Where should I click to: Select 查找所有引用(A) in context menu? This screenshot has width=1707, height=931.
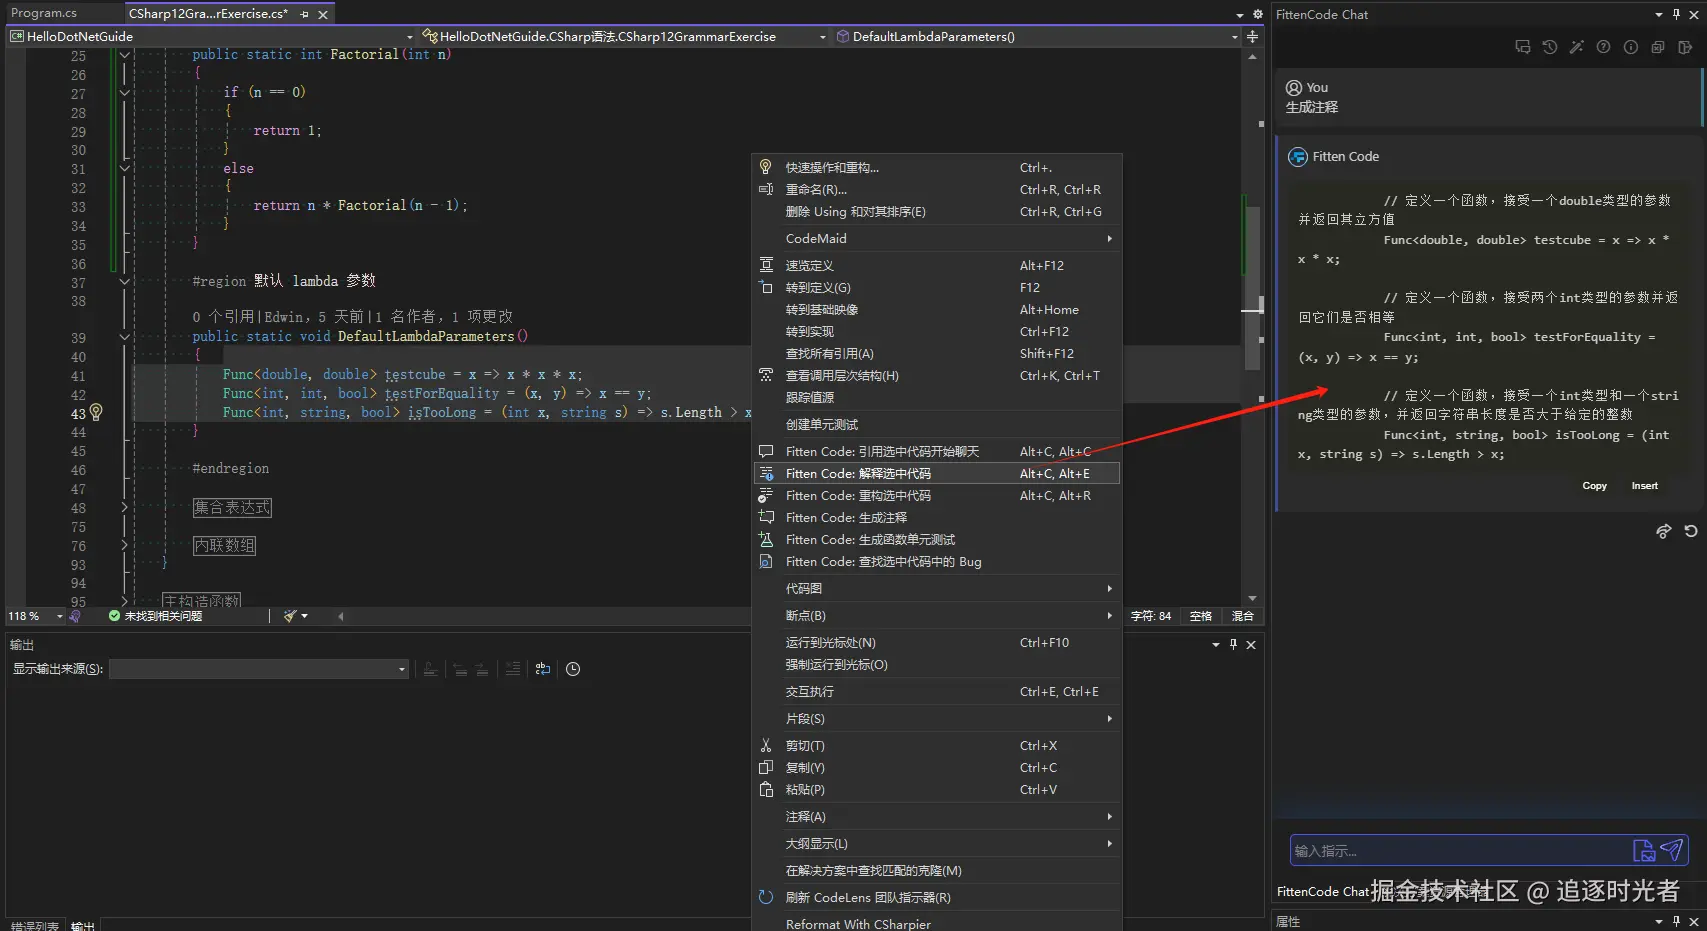(937, 353)
